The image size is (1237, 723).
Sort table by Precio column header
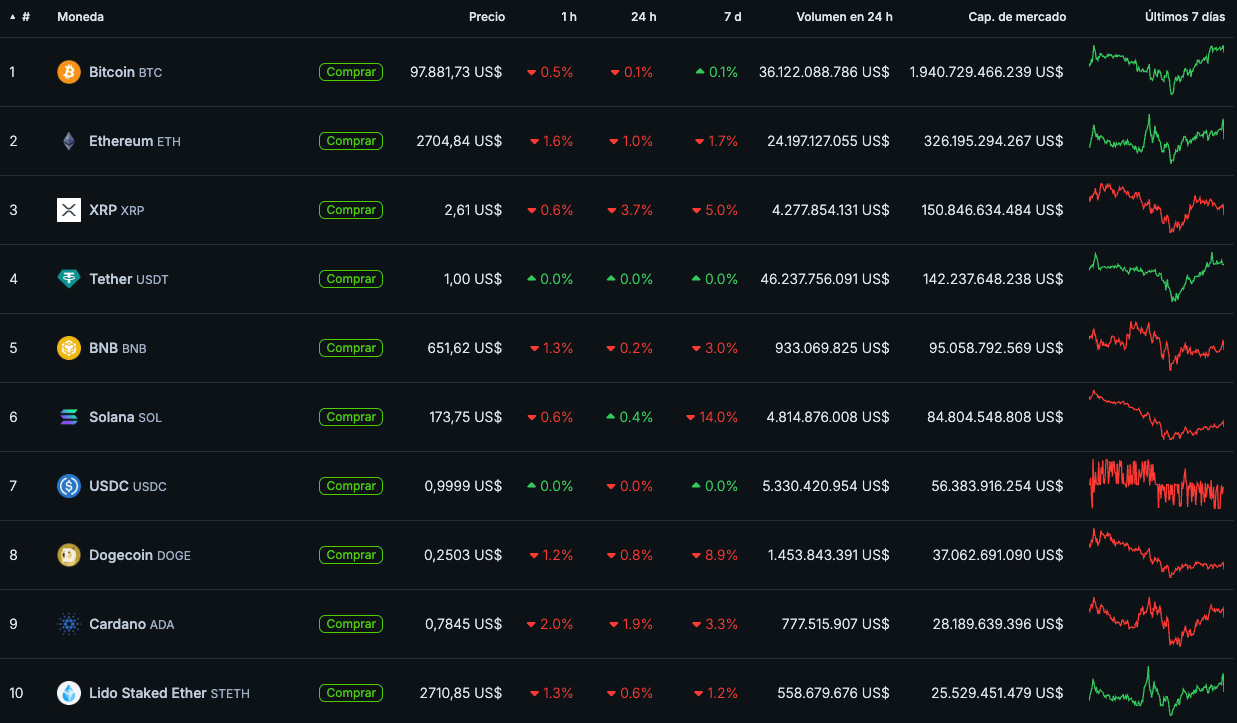click(x=487, y=17)
